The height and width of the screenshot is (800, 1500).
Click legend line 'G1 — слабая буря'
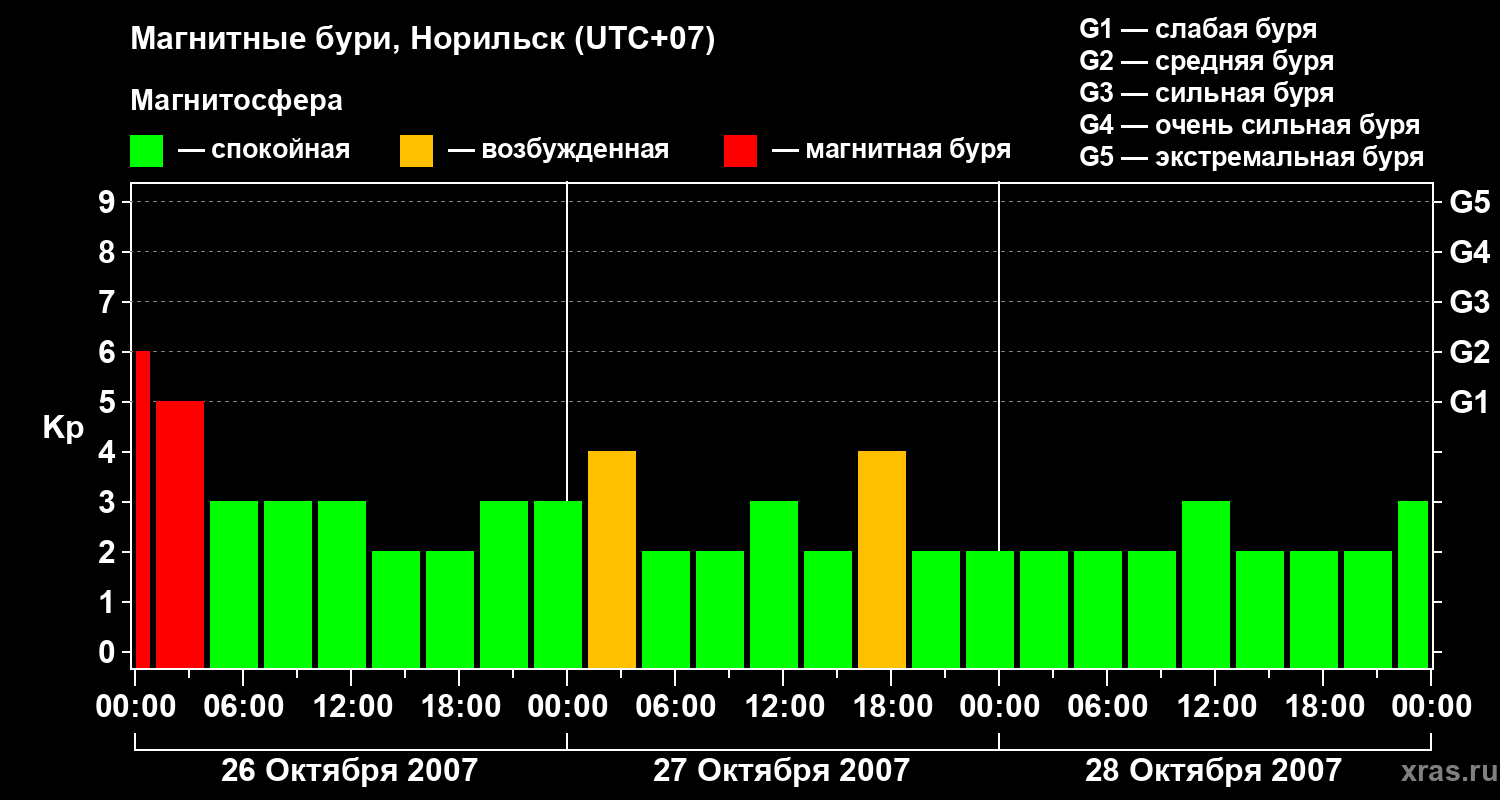click(1198, 29)
